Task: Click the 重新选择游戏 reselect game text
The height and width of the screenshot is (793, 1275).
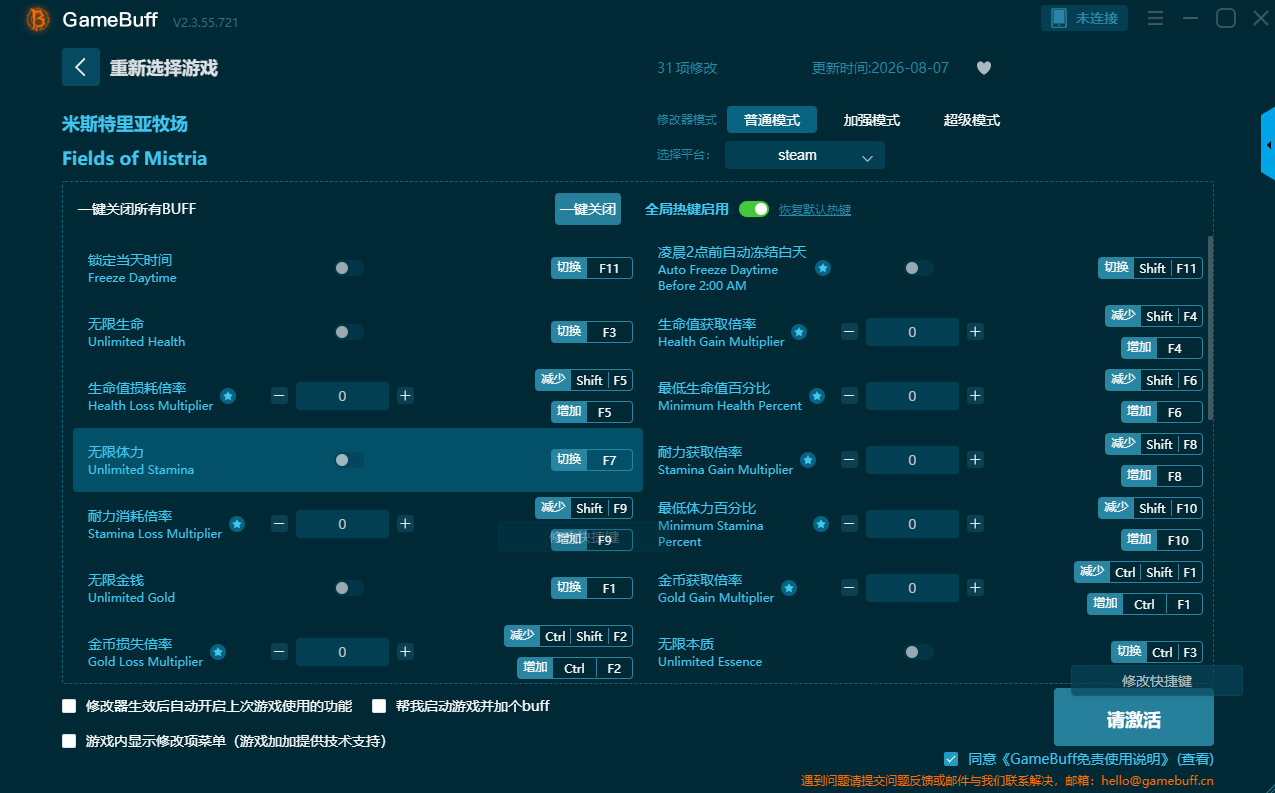Action: 164,68
